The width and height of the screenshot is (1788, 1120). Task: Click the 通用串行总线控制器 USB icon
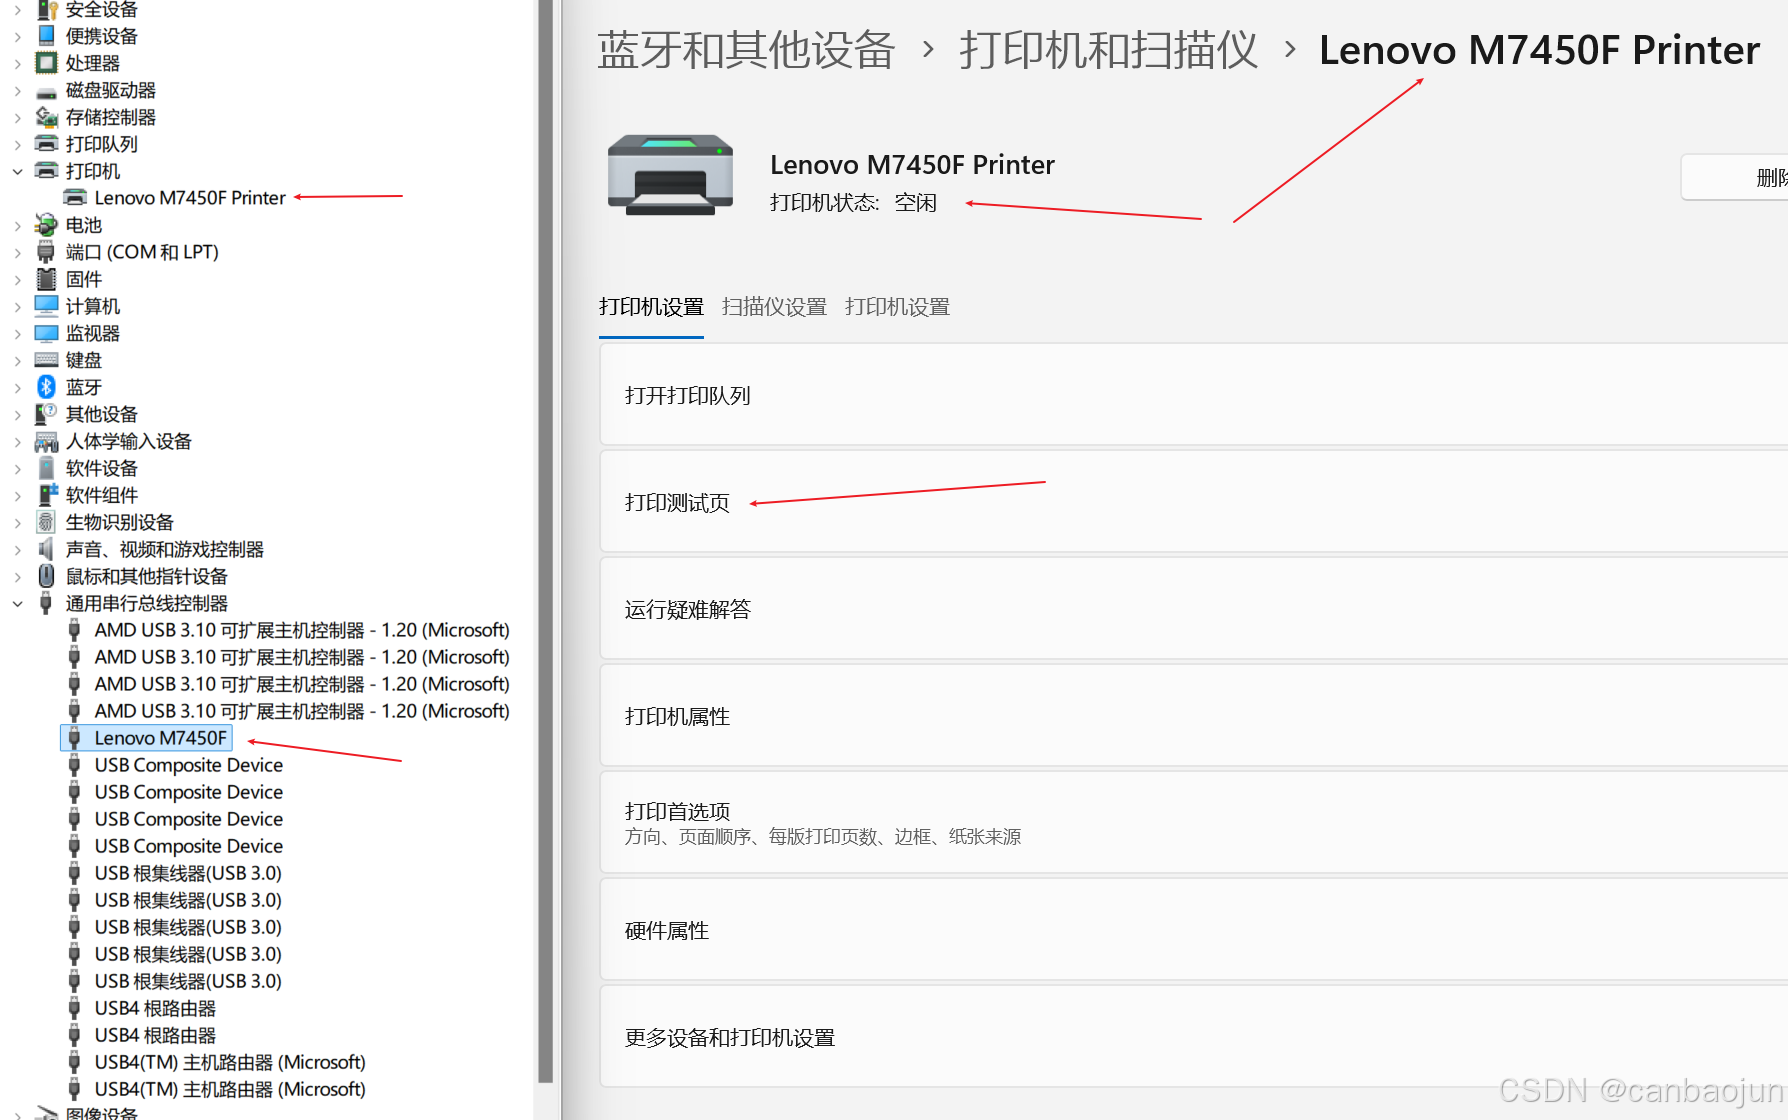46,603
